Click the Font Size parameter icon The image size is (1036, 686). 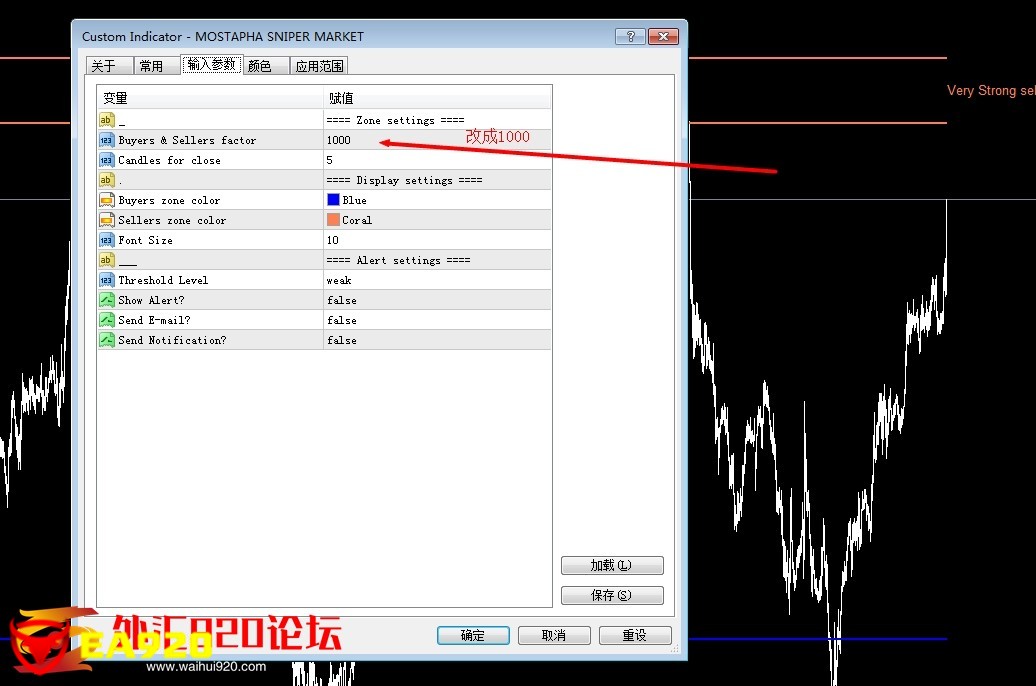coord(107,240)
